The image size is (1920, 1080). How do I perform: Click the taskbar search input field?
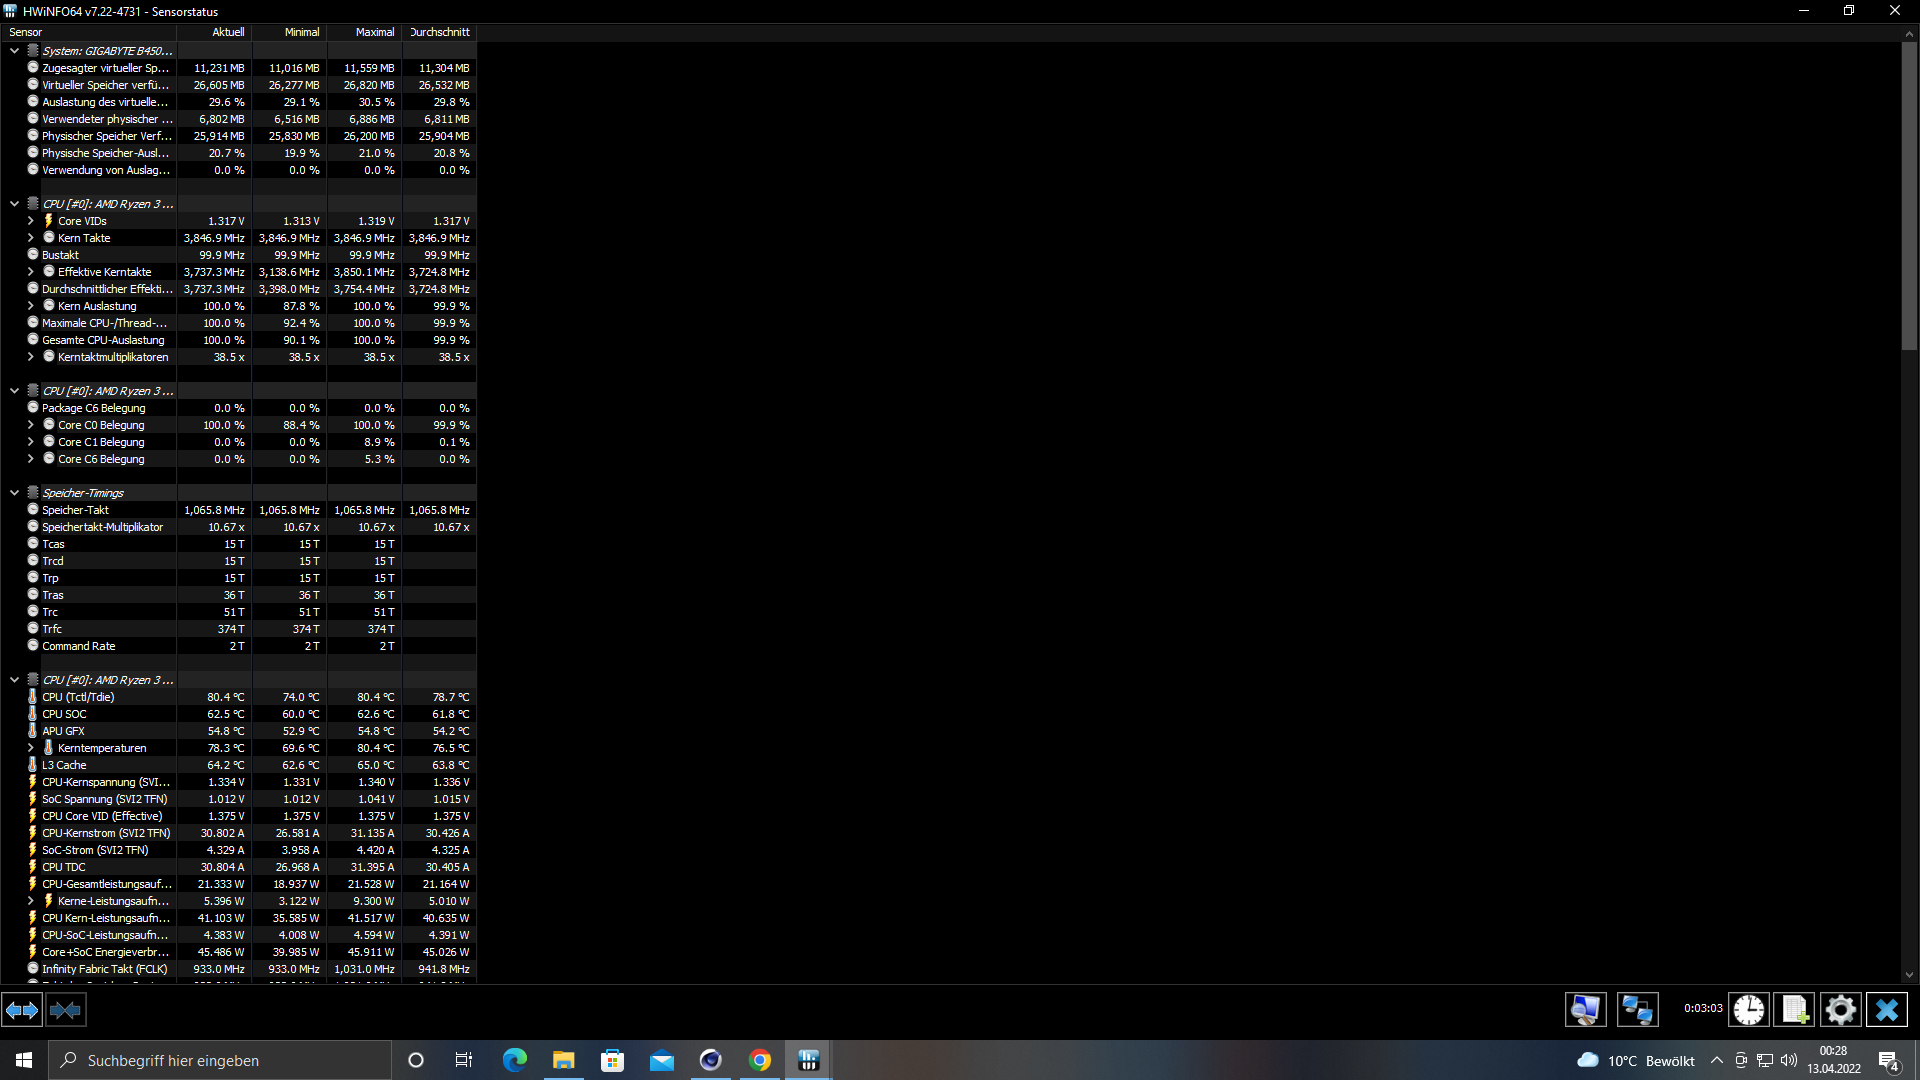pos(220,1060)
